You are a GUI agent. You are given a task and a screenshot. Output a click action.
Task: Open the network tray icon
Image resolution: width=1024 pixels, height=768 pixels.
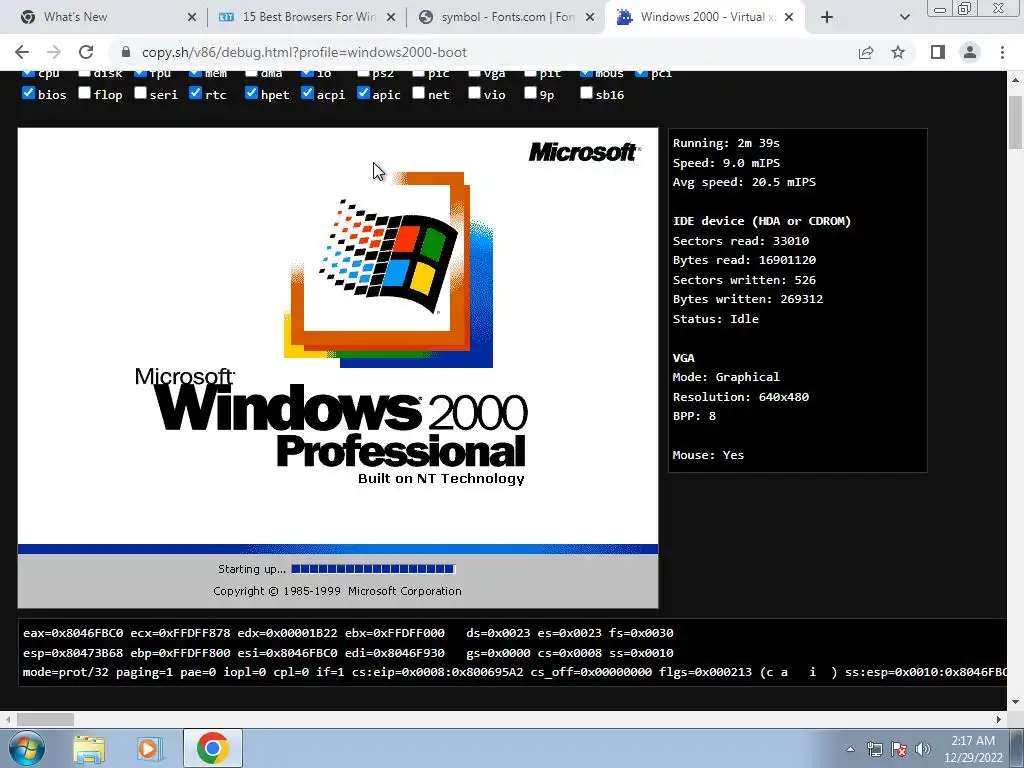[x=874, y=749]
